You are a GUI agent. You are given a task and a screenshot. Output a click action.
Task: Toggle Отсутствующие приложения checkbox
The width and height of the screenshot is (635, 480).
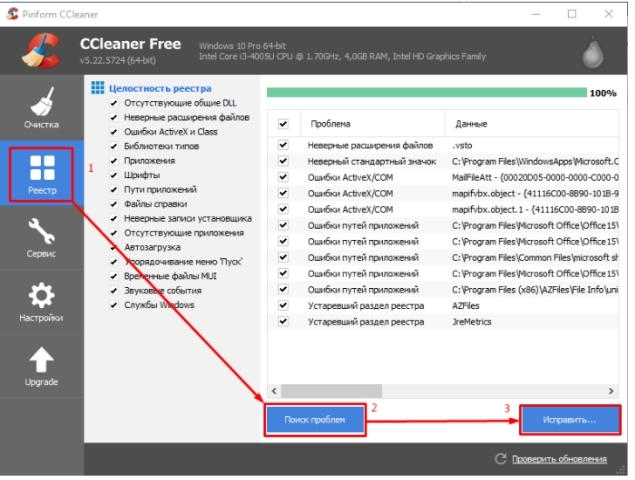(114, 233)
